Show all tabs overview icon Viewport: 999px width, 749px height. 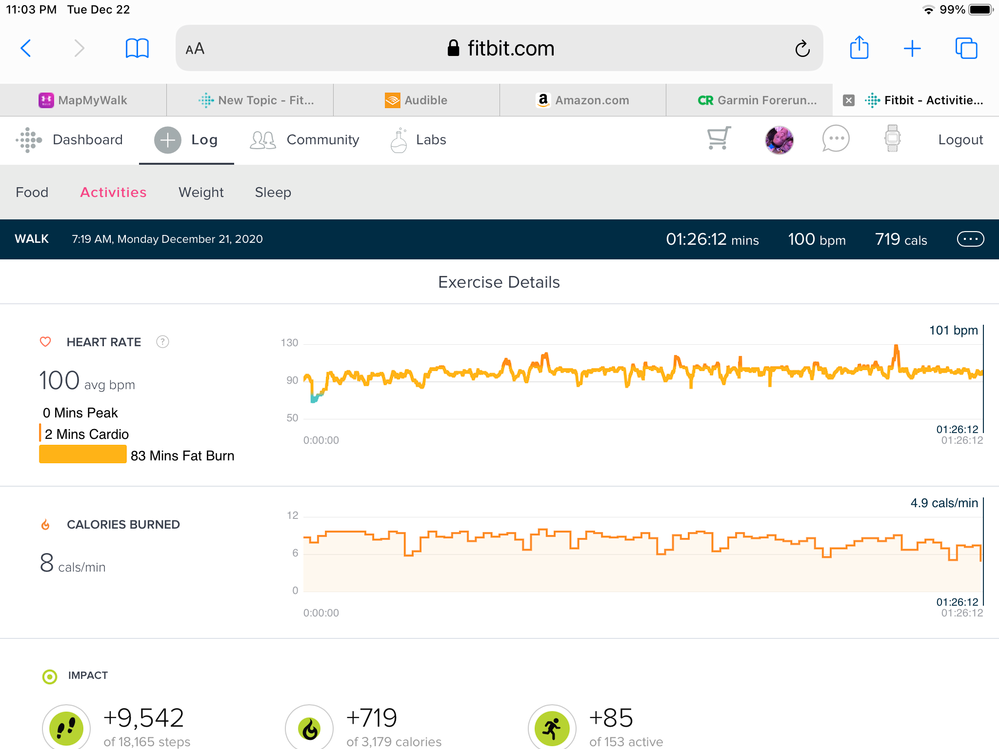point(966,48)
